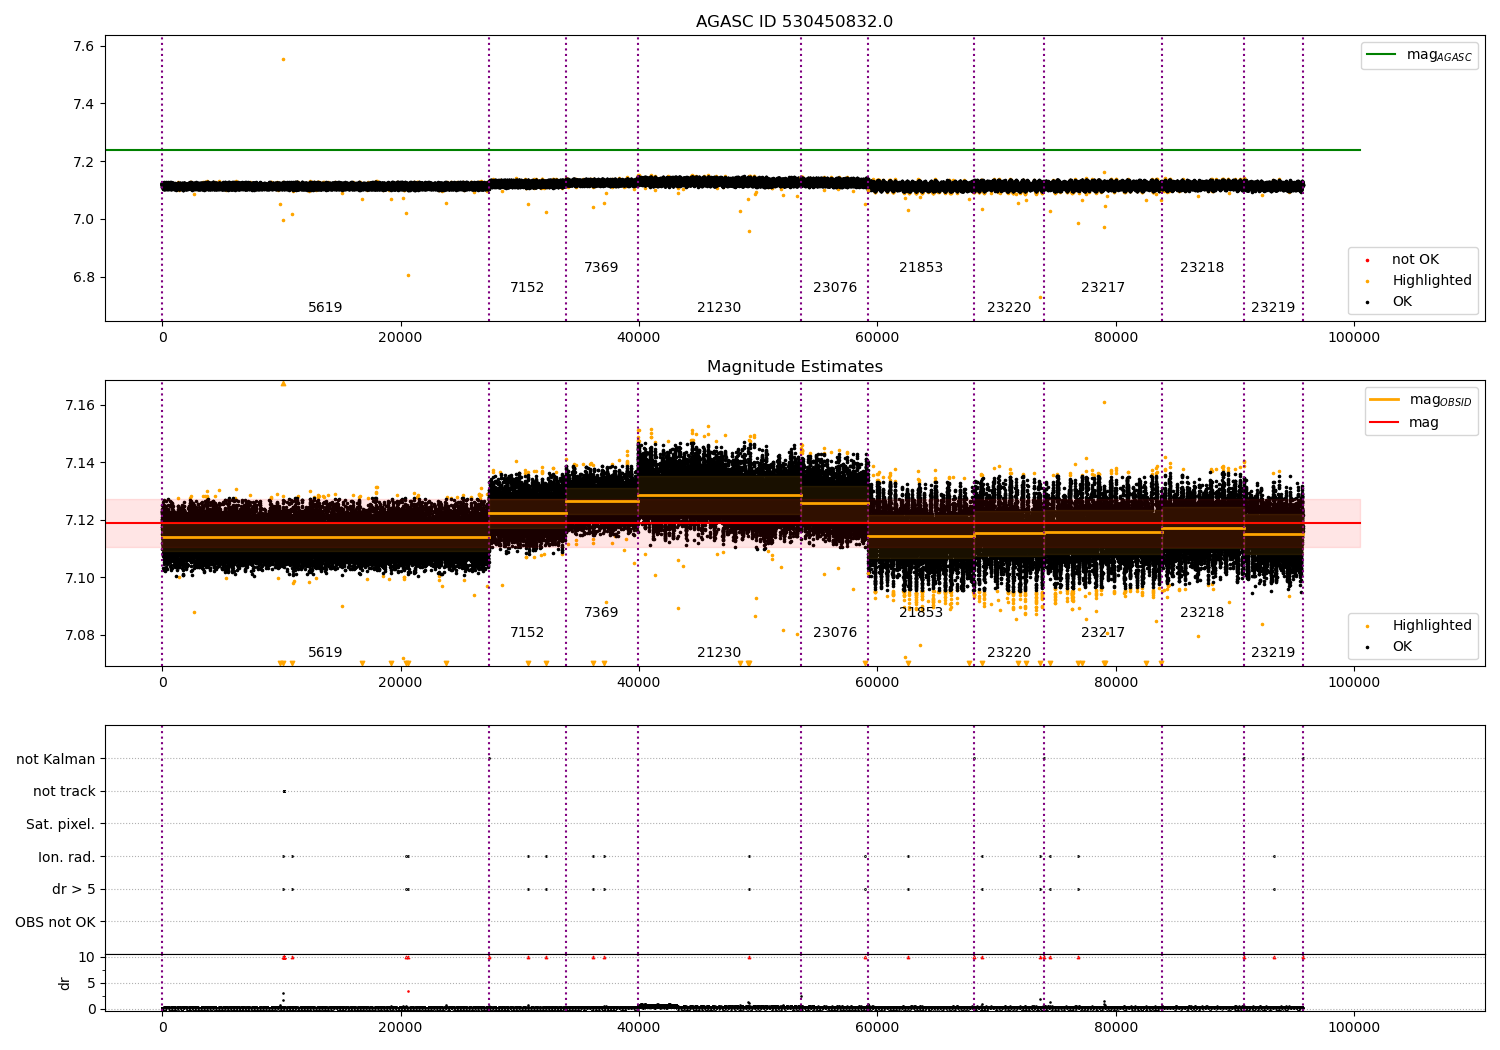The width and height of the screenshot is (1500, 1050).
Task: Click the 6.8 y-tick on top plot
Action: (x=84, y=278)
